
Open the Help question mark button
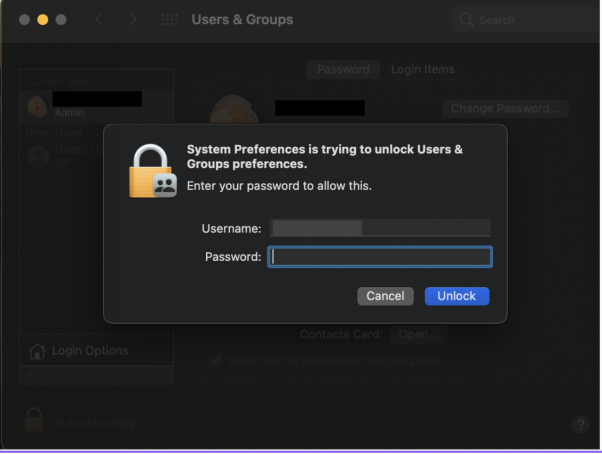tap(580, 424)
